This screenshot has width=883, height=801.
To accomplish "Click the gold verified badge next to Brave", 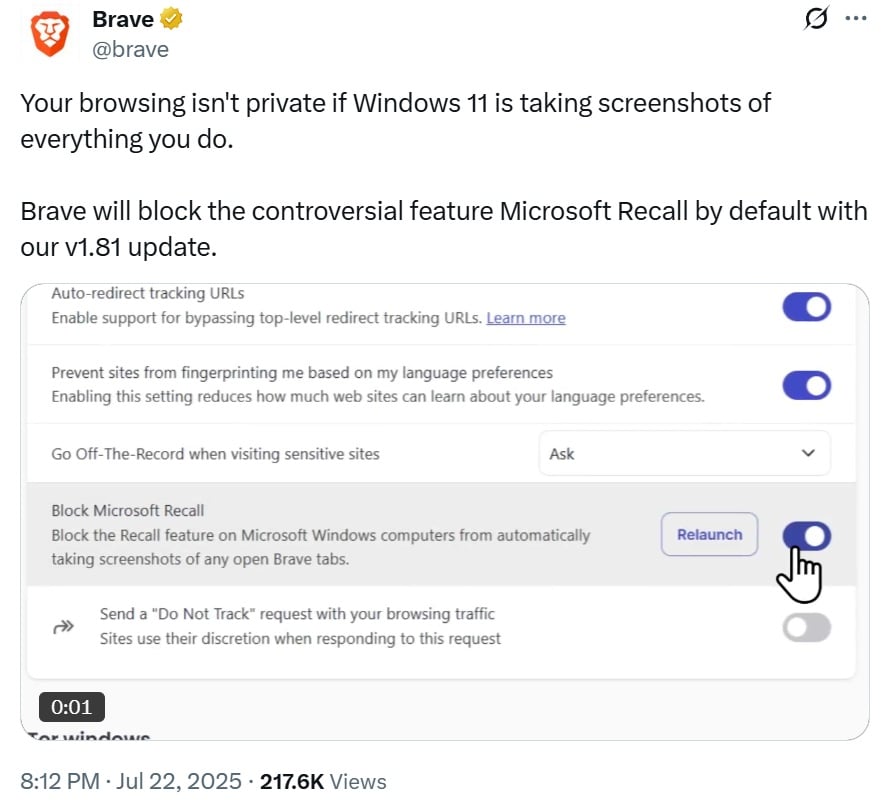I will pyautogui.click(x=171, y=19).
